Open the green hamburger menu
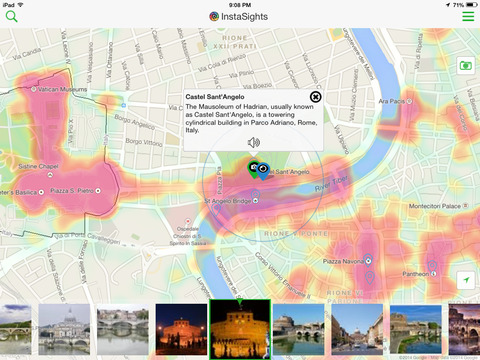This screenshot has width=480, height=360. (468, 16)
